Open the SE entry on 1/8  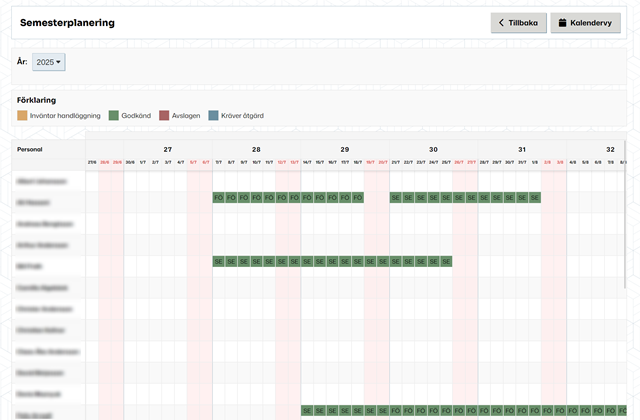pyautogui.click(x=535, y=198)
